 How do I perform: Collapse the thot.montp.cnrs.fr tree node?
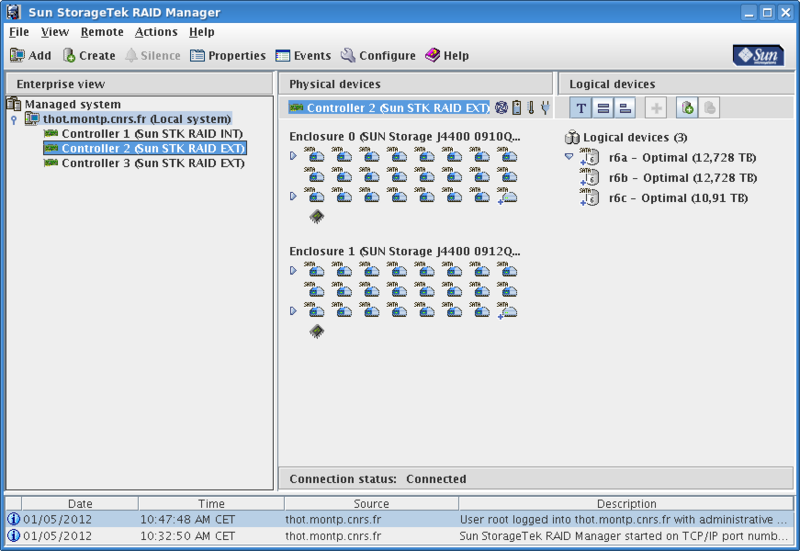[13, 119]
